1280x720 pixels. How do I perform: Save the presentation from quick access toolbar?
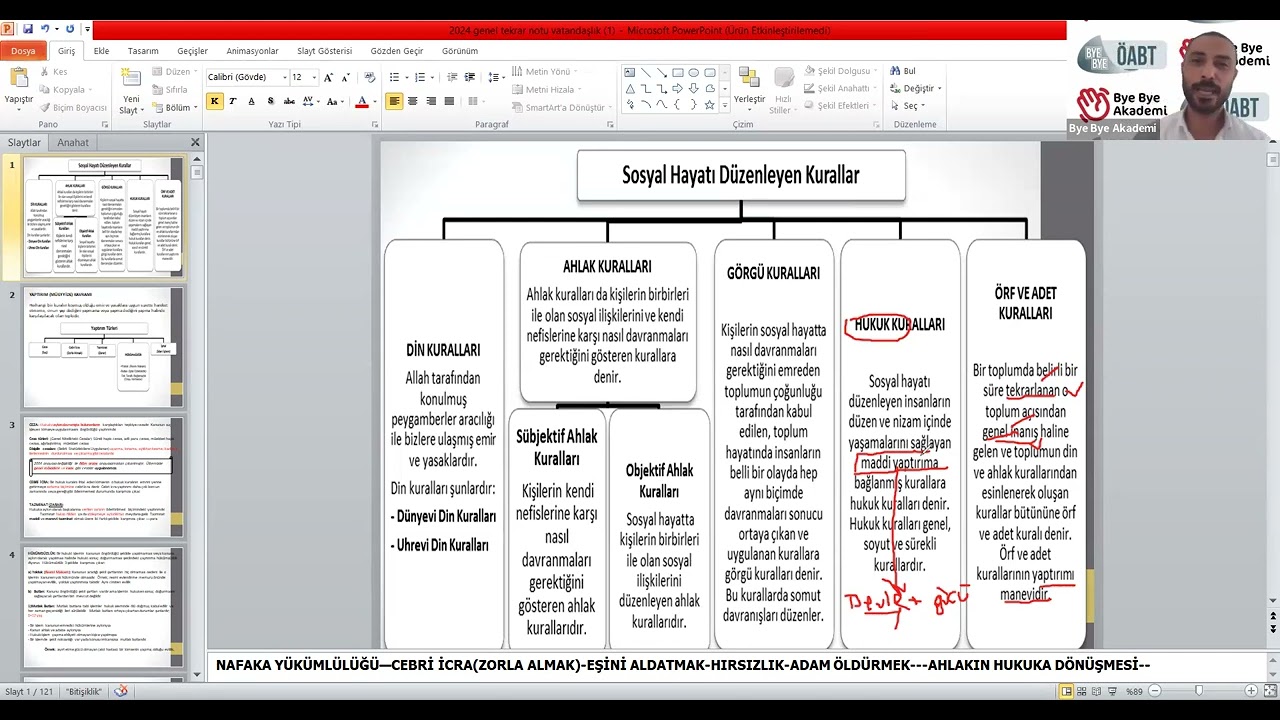pos(27,29)
